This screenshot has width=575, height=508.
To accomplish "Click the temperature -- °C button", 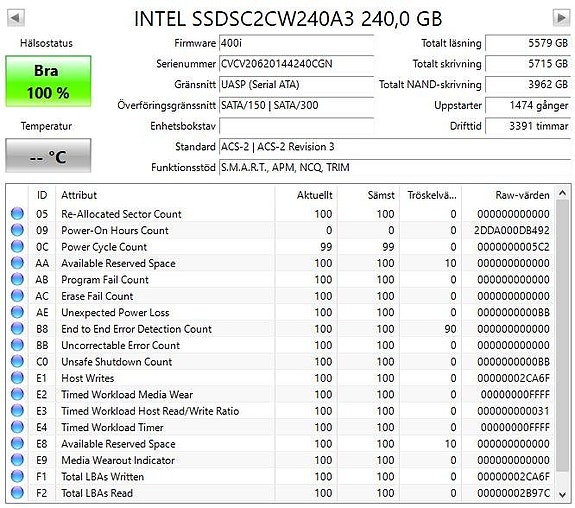I will [48, 156].
